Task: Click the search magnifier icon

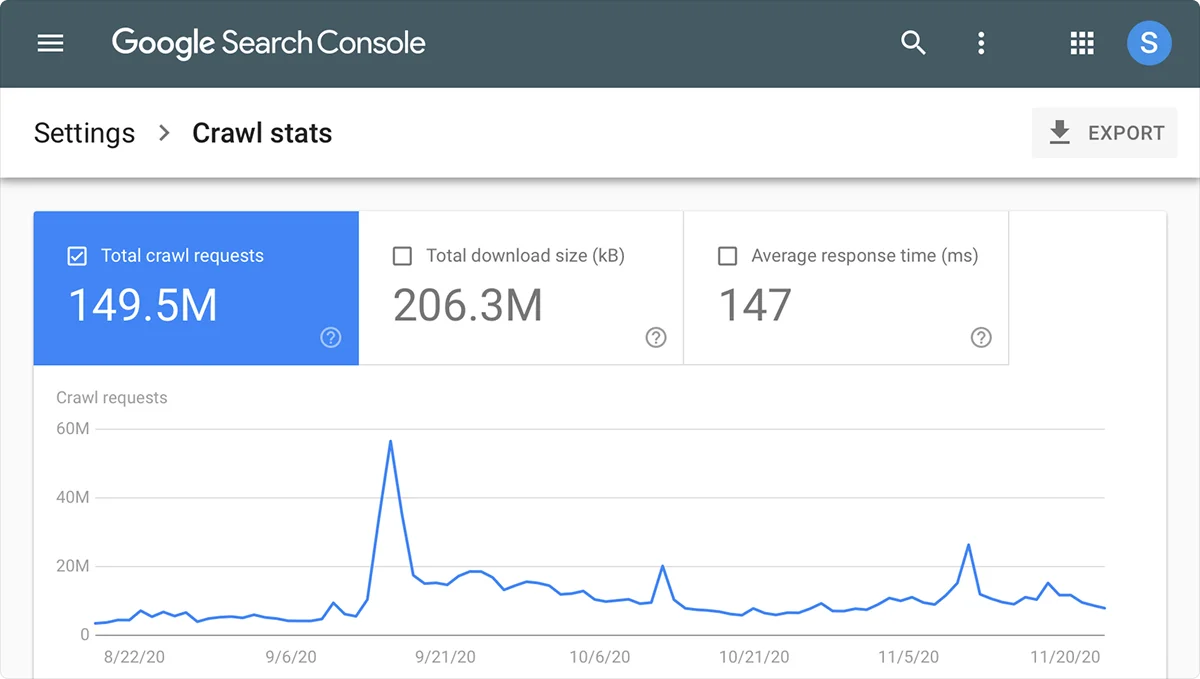Action: [913, 43]
